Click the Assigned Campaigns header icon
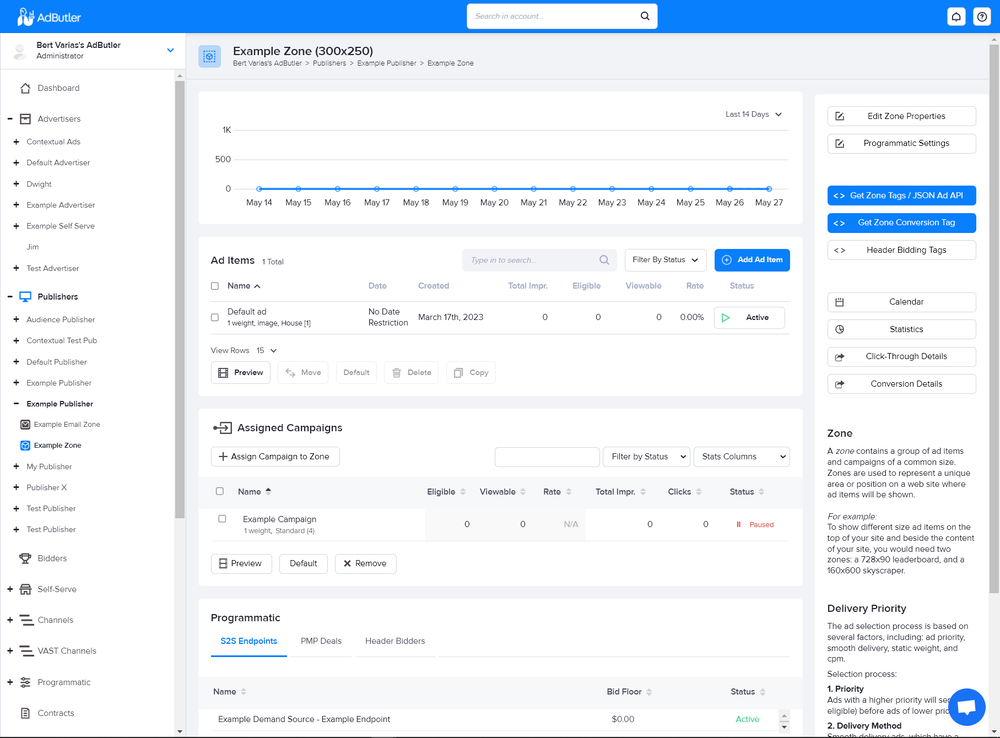Screen dimensions: 1000x738 [222, 428]
